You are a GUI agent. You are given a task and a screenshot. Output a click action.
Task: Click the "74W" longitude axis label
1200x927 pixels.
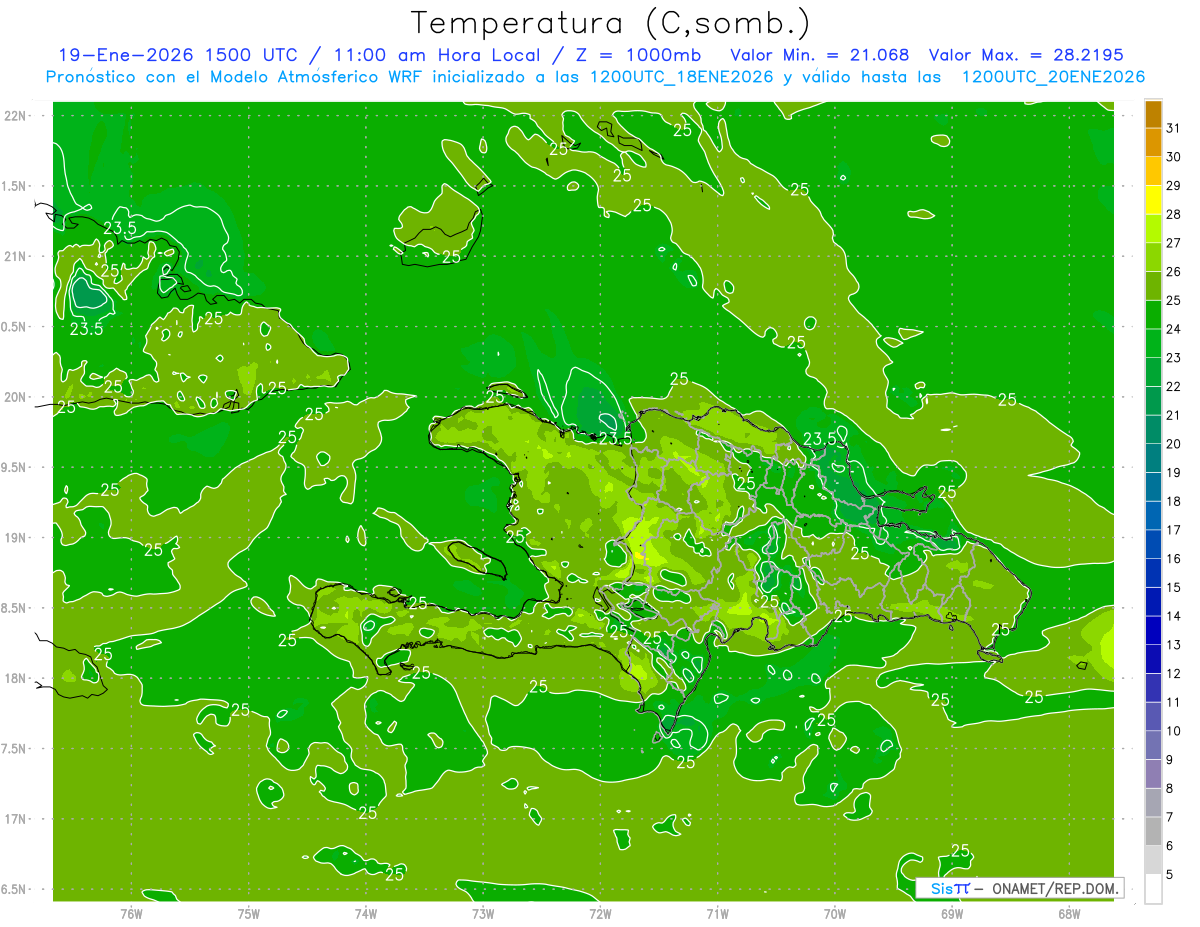[x=365, y=914]
